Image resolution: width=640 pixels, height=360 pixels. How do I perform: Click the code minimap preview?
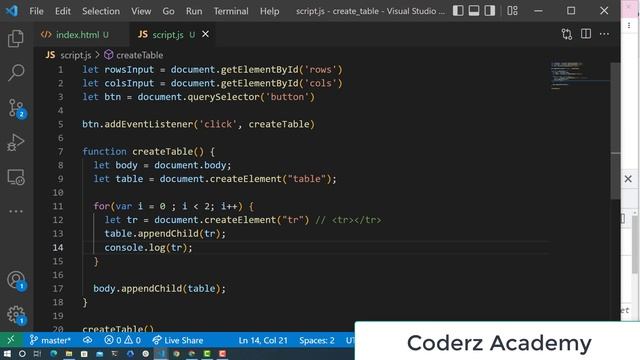pyautogui.click(x=580, y=76)
